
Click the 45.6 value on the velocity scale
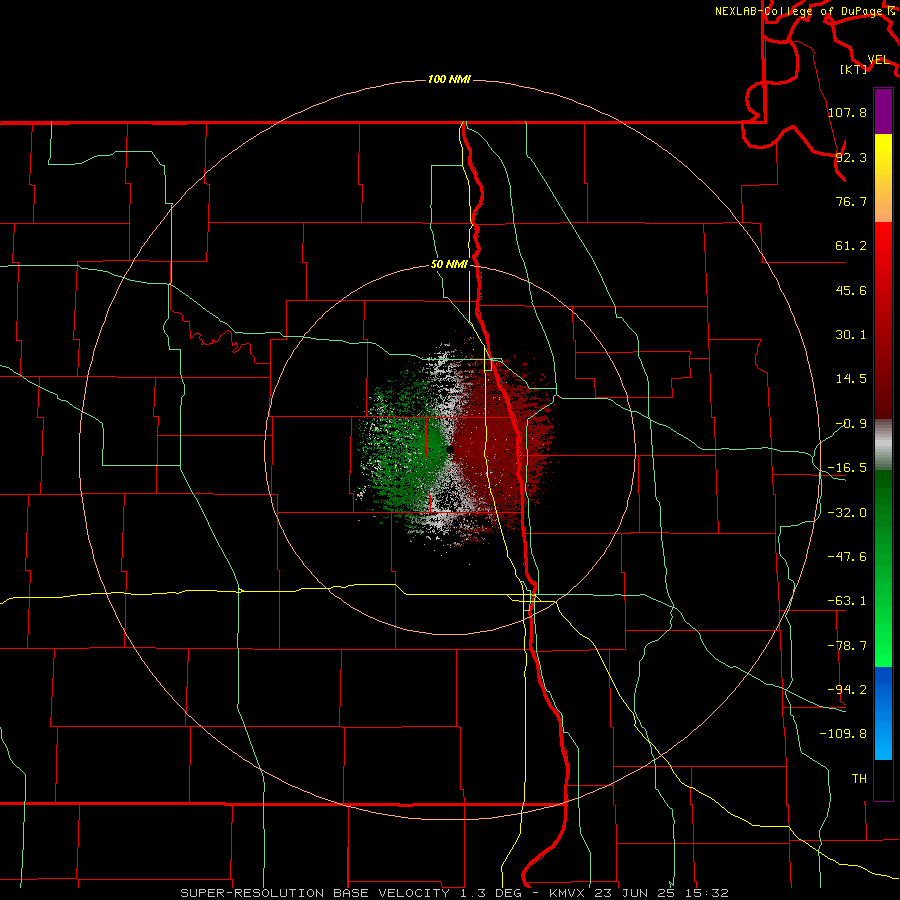pyautogui.click(x=851, y=290)
